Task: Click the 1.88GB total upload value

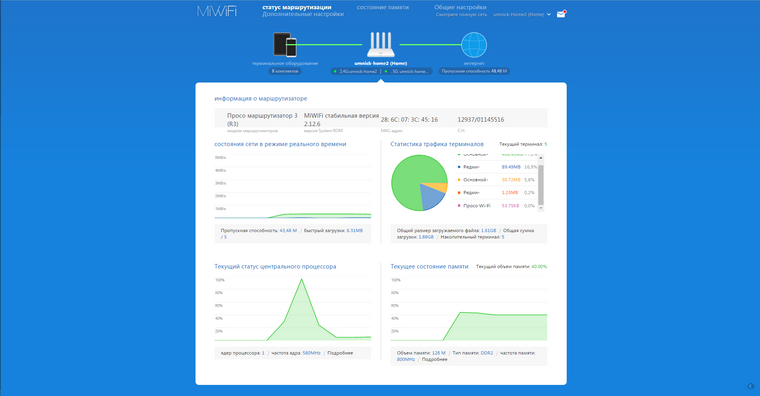Action: pyautogui.click(x=426, y=237)
